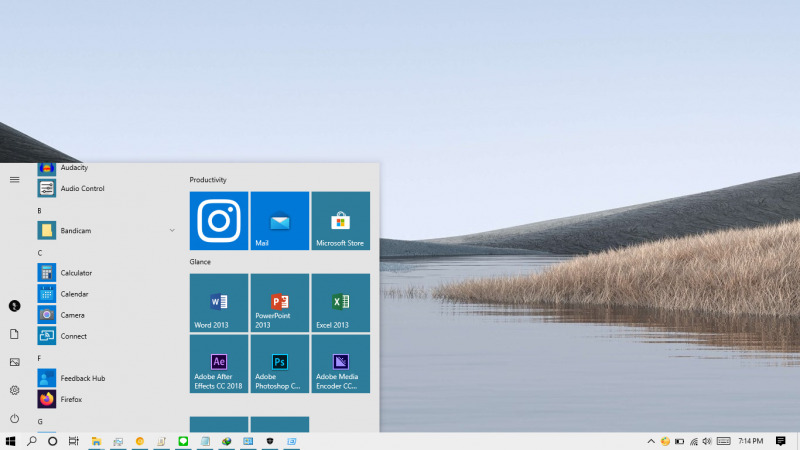The height and width of the screenshot is (450, 800).
Task: Expand the Bandicam folder chevron
Action: coord(172,231)
